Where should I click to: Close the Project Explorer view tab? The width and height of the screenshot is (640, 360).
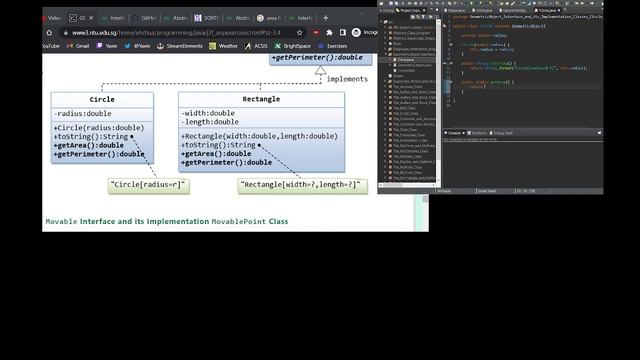click(424, 10)
